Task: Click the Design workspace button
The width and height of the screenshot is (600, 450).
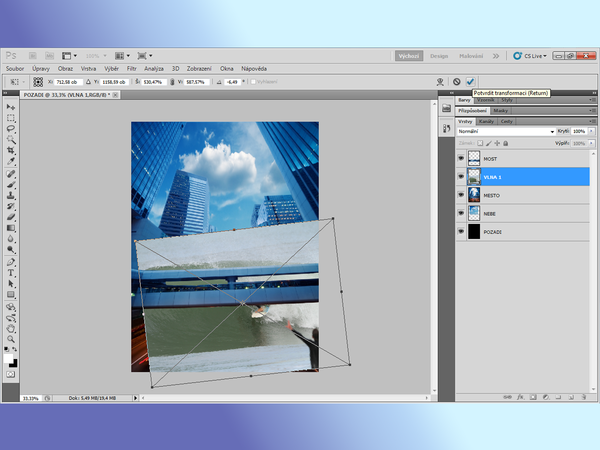Action: [x=439, y=56]
